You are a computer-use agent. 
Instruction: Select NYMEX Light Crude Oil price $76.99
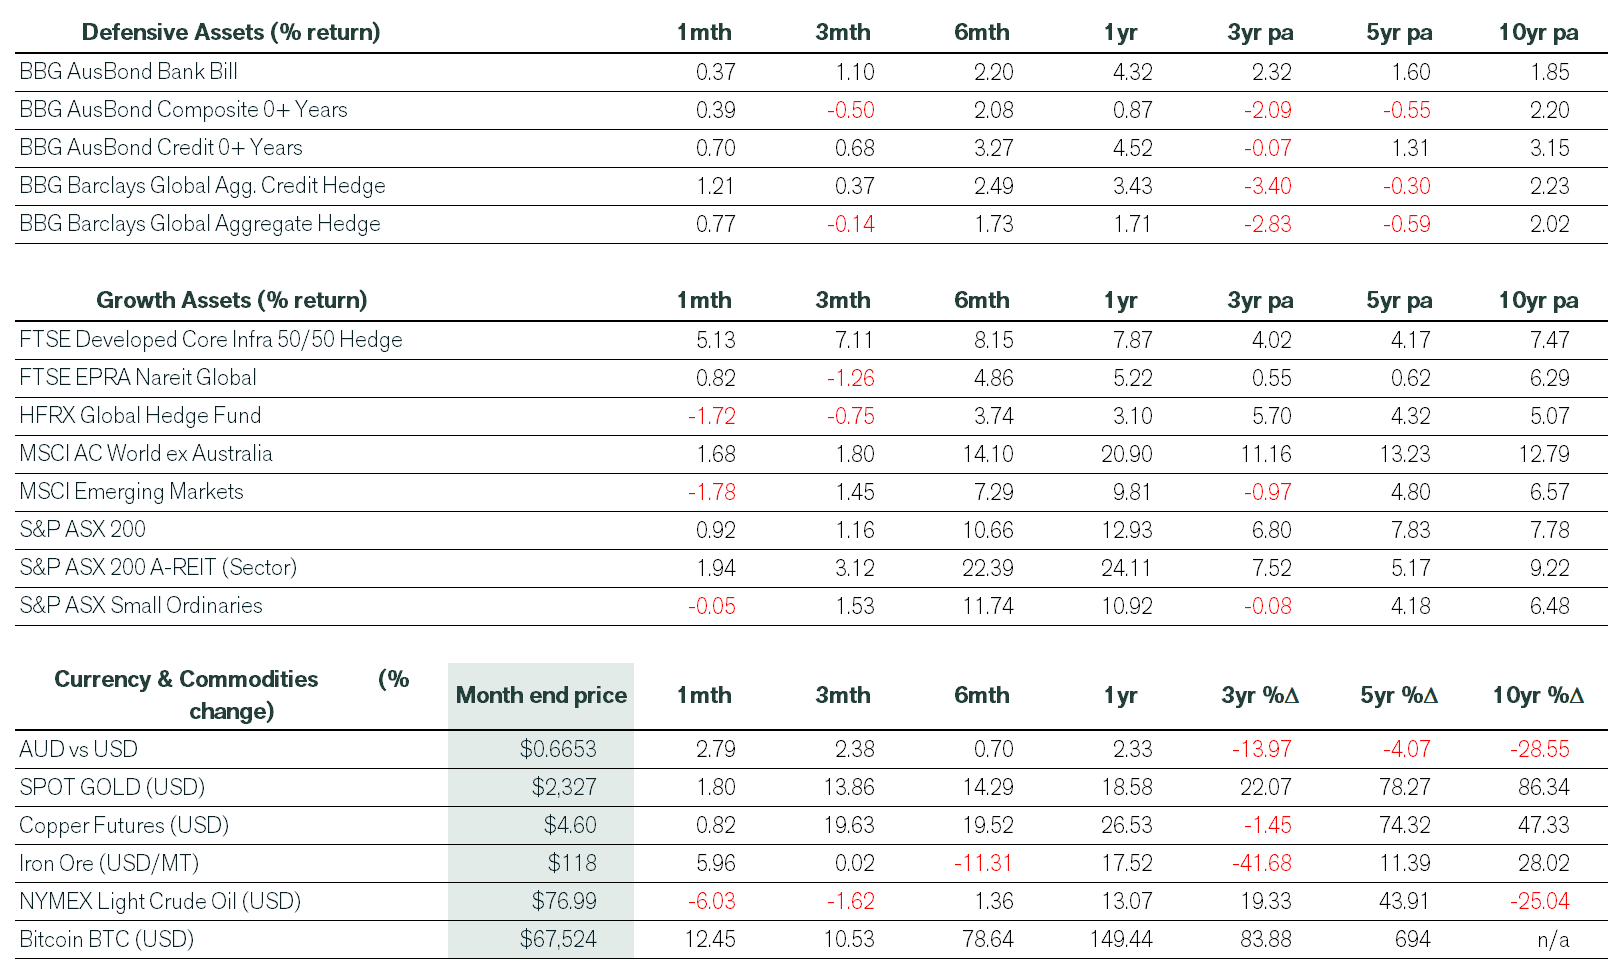pyautogui.click(x=564, y=902)
